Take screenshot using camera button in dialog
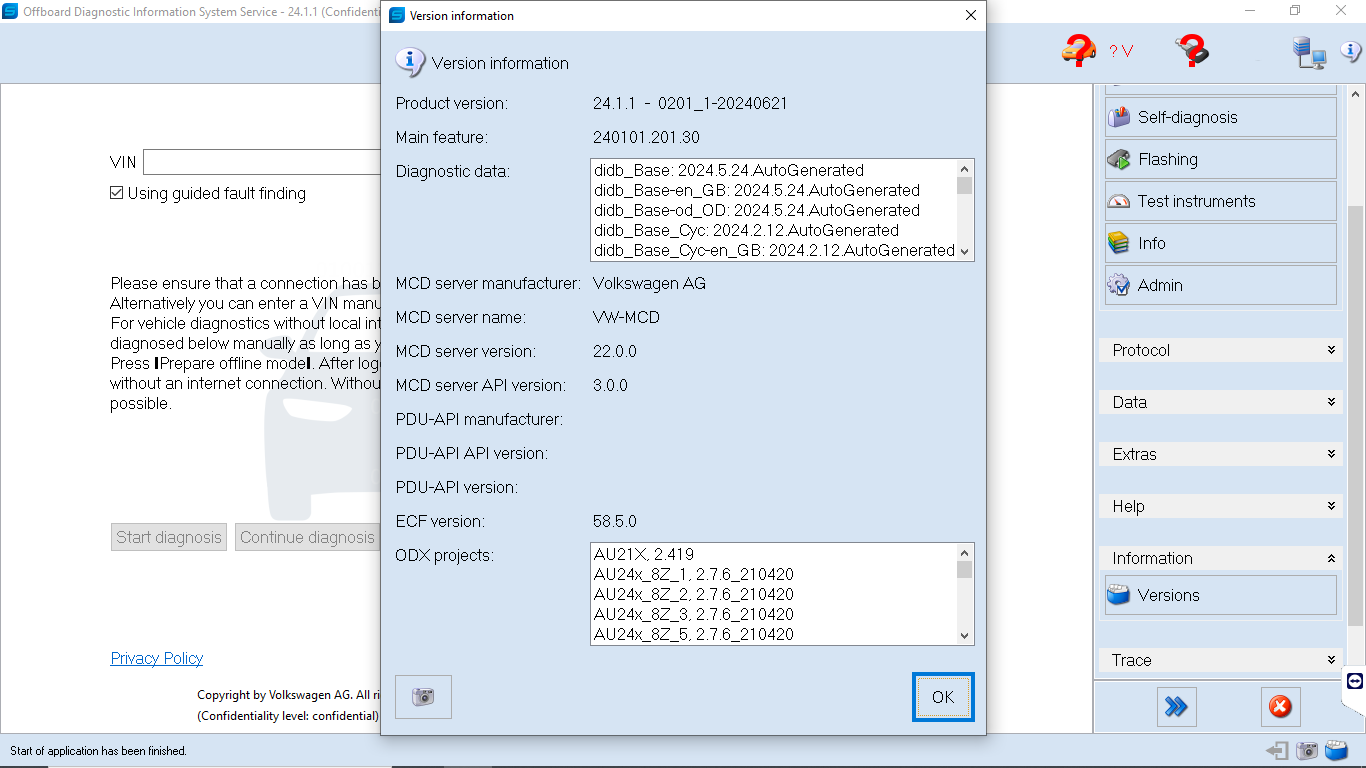 (x=423, y=697)
